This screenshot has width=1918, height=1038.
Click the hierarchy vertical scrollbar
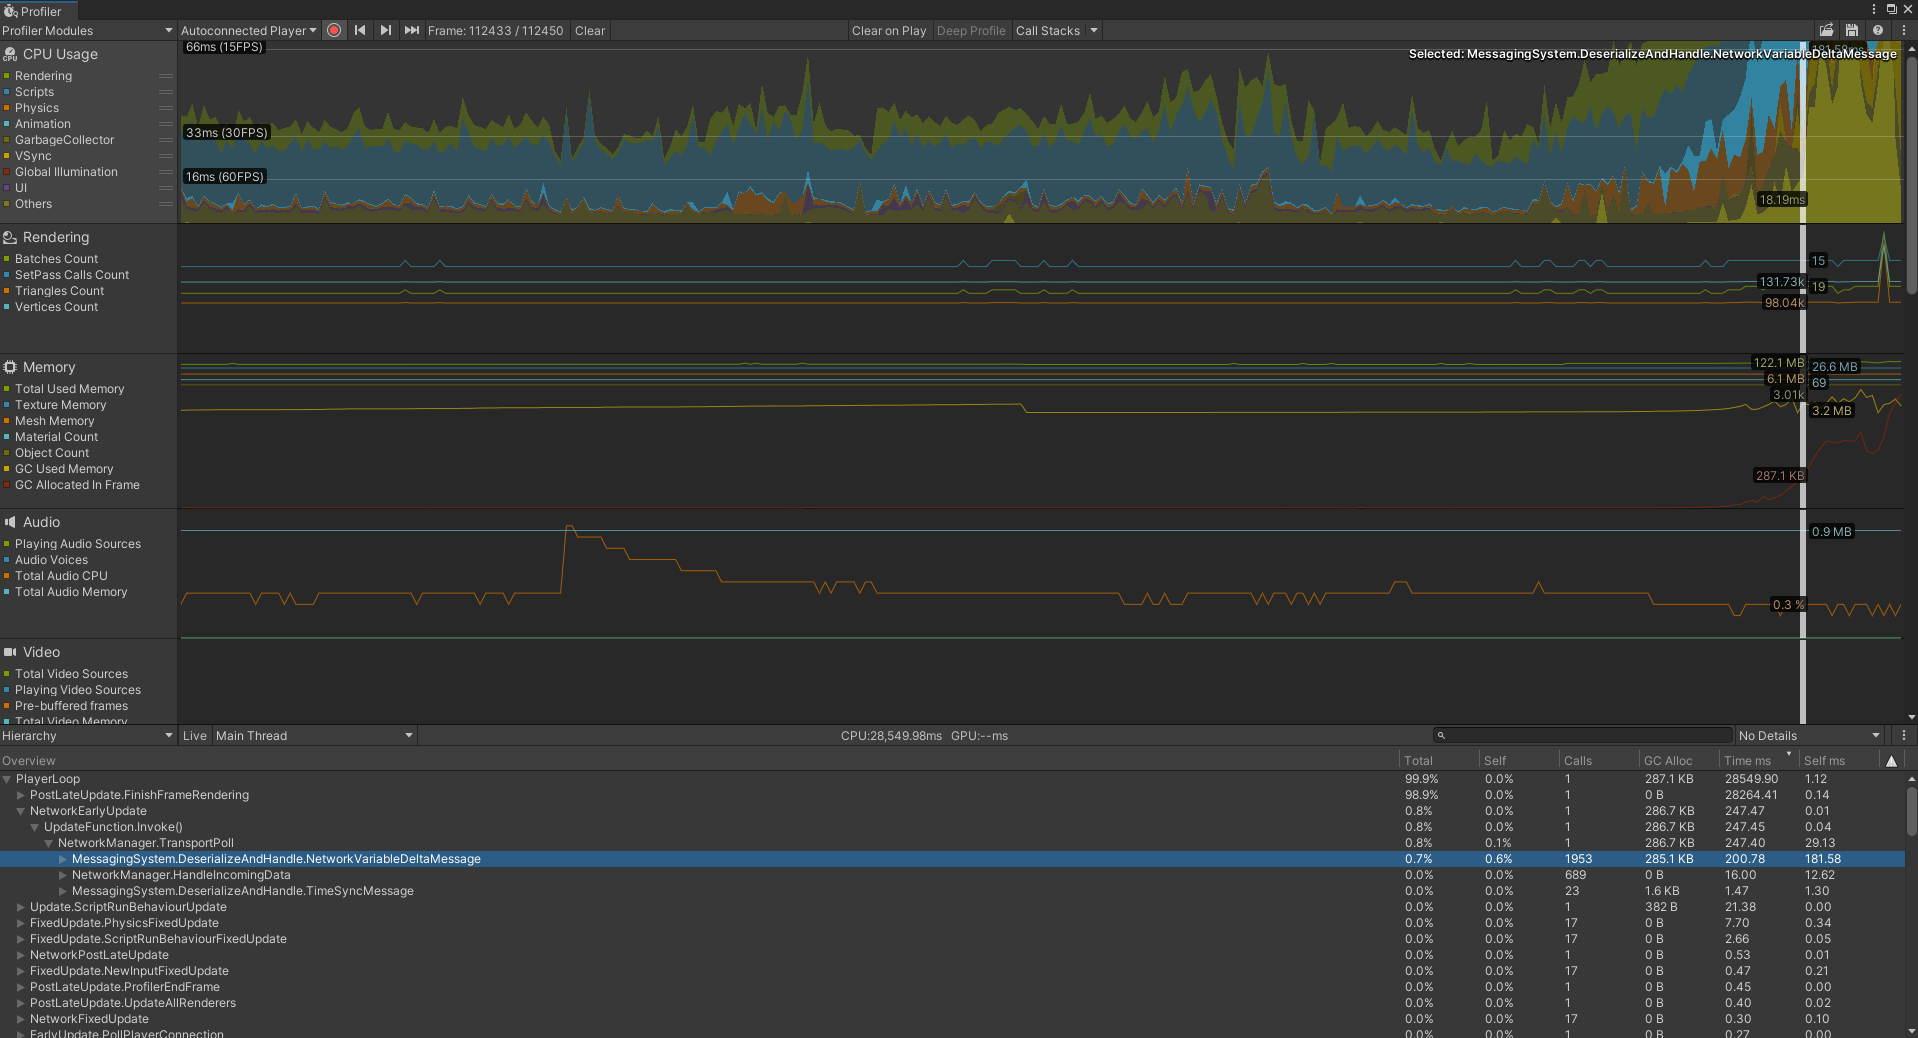tap(1912, 810)
